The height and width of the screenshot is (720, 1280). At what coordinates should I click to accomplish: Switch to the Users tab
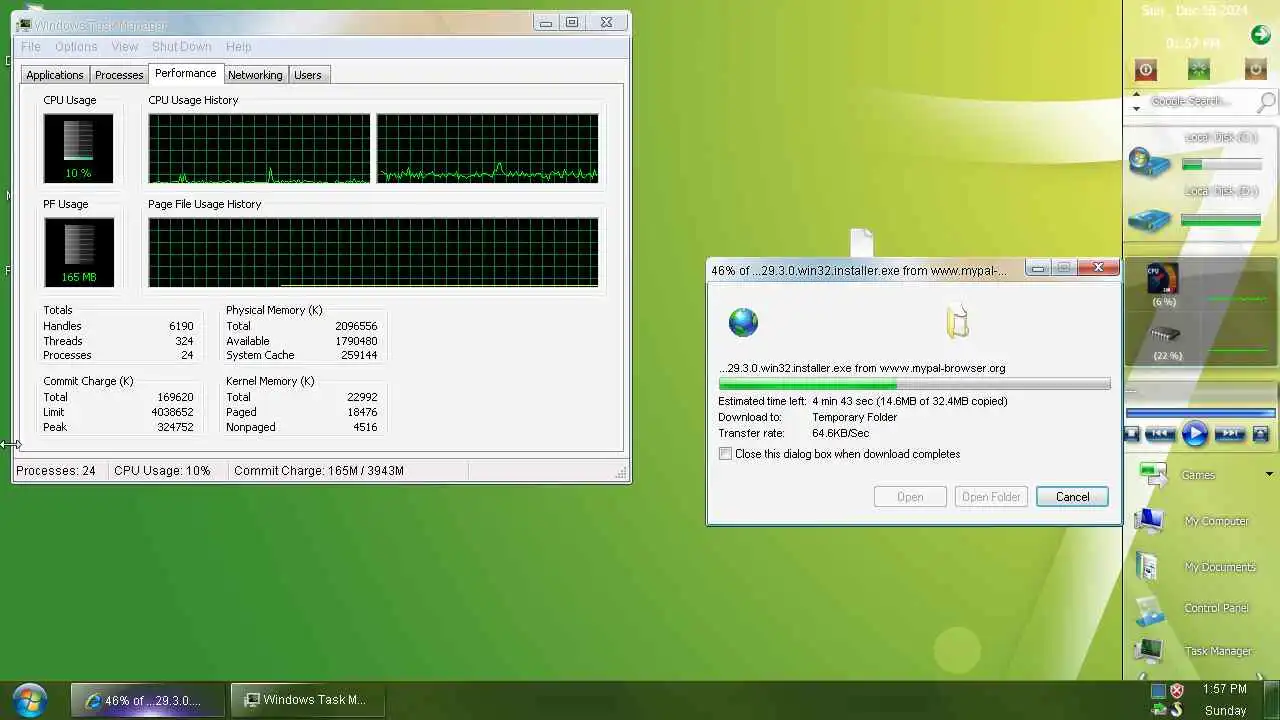[308, 75]
